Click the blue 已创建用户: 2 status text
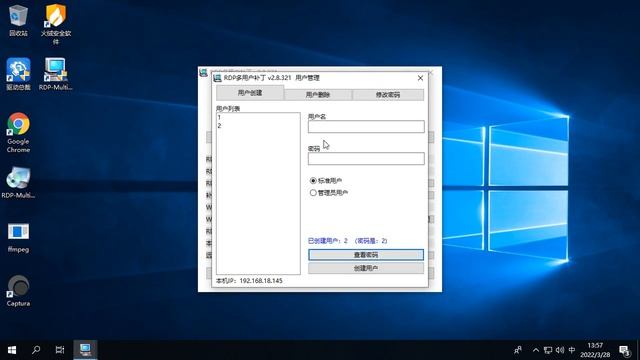640x360 pixels. coord(347,241)
